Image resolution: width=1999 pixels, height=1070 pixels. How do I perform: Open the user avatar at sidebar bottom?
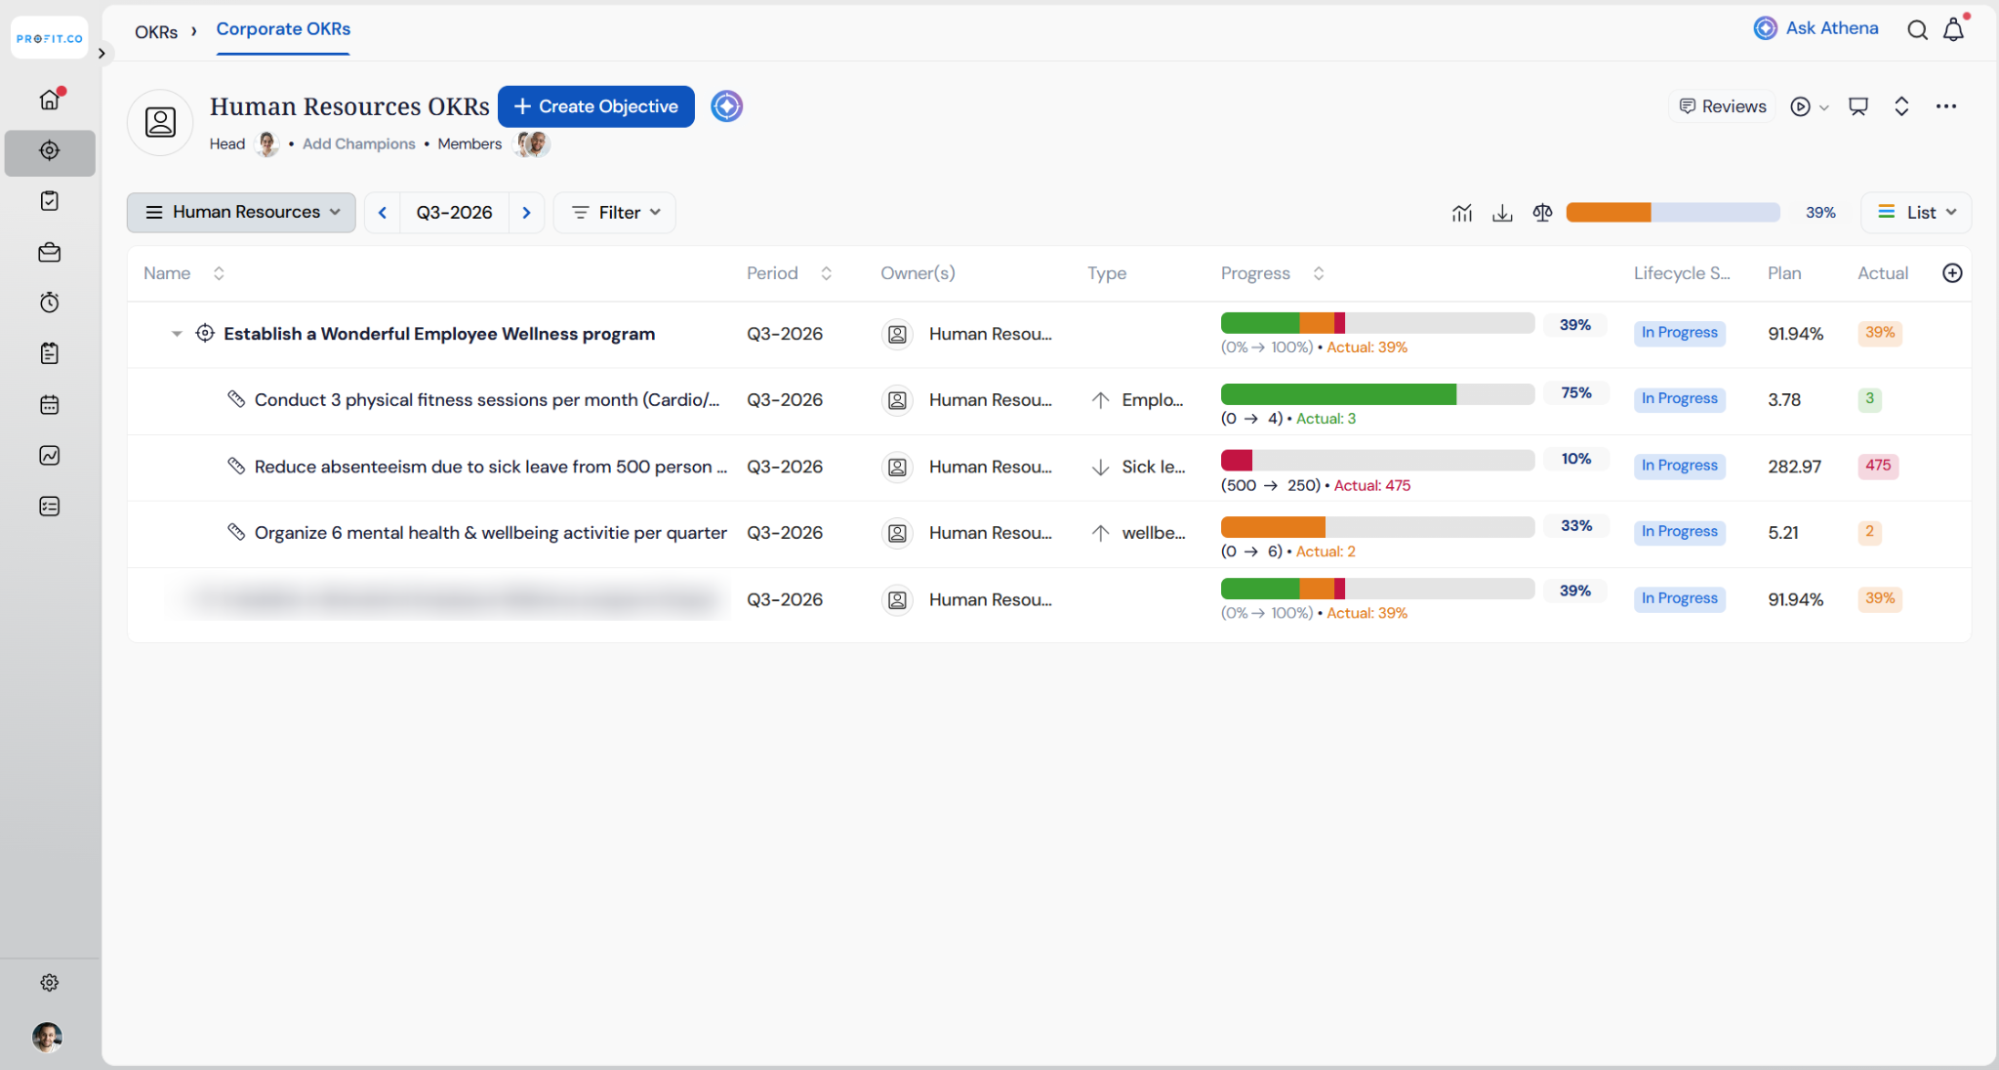point(47,1037)
